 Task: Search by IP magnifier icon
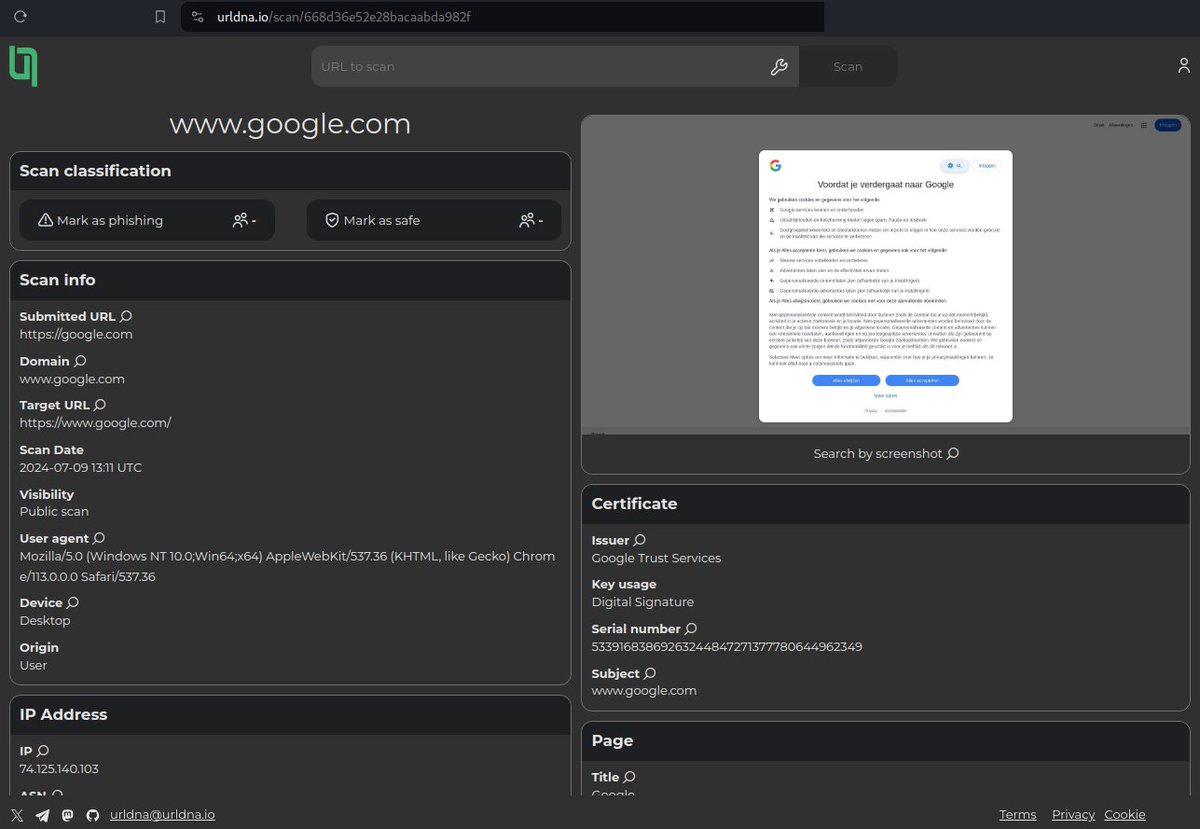click(x=43, y=751)
